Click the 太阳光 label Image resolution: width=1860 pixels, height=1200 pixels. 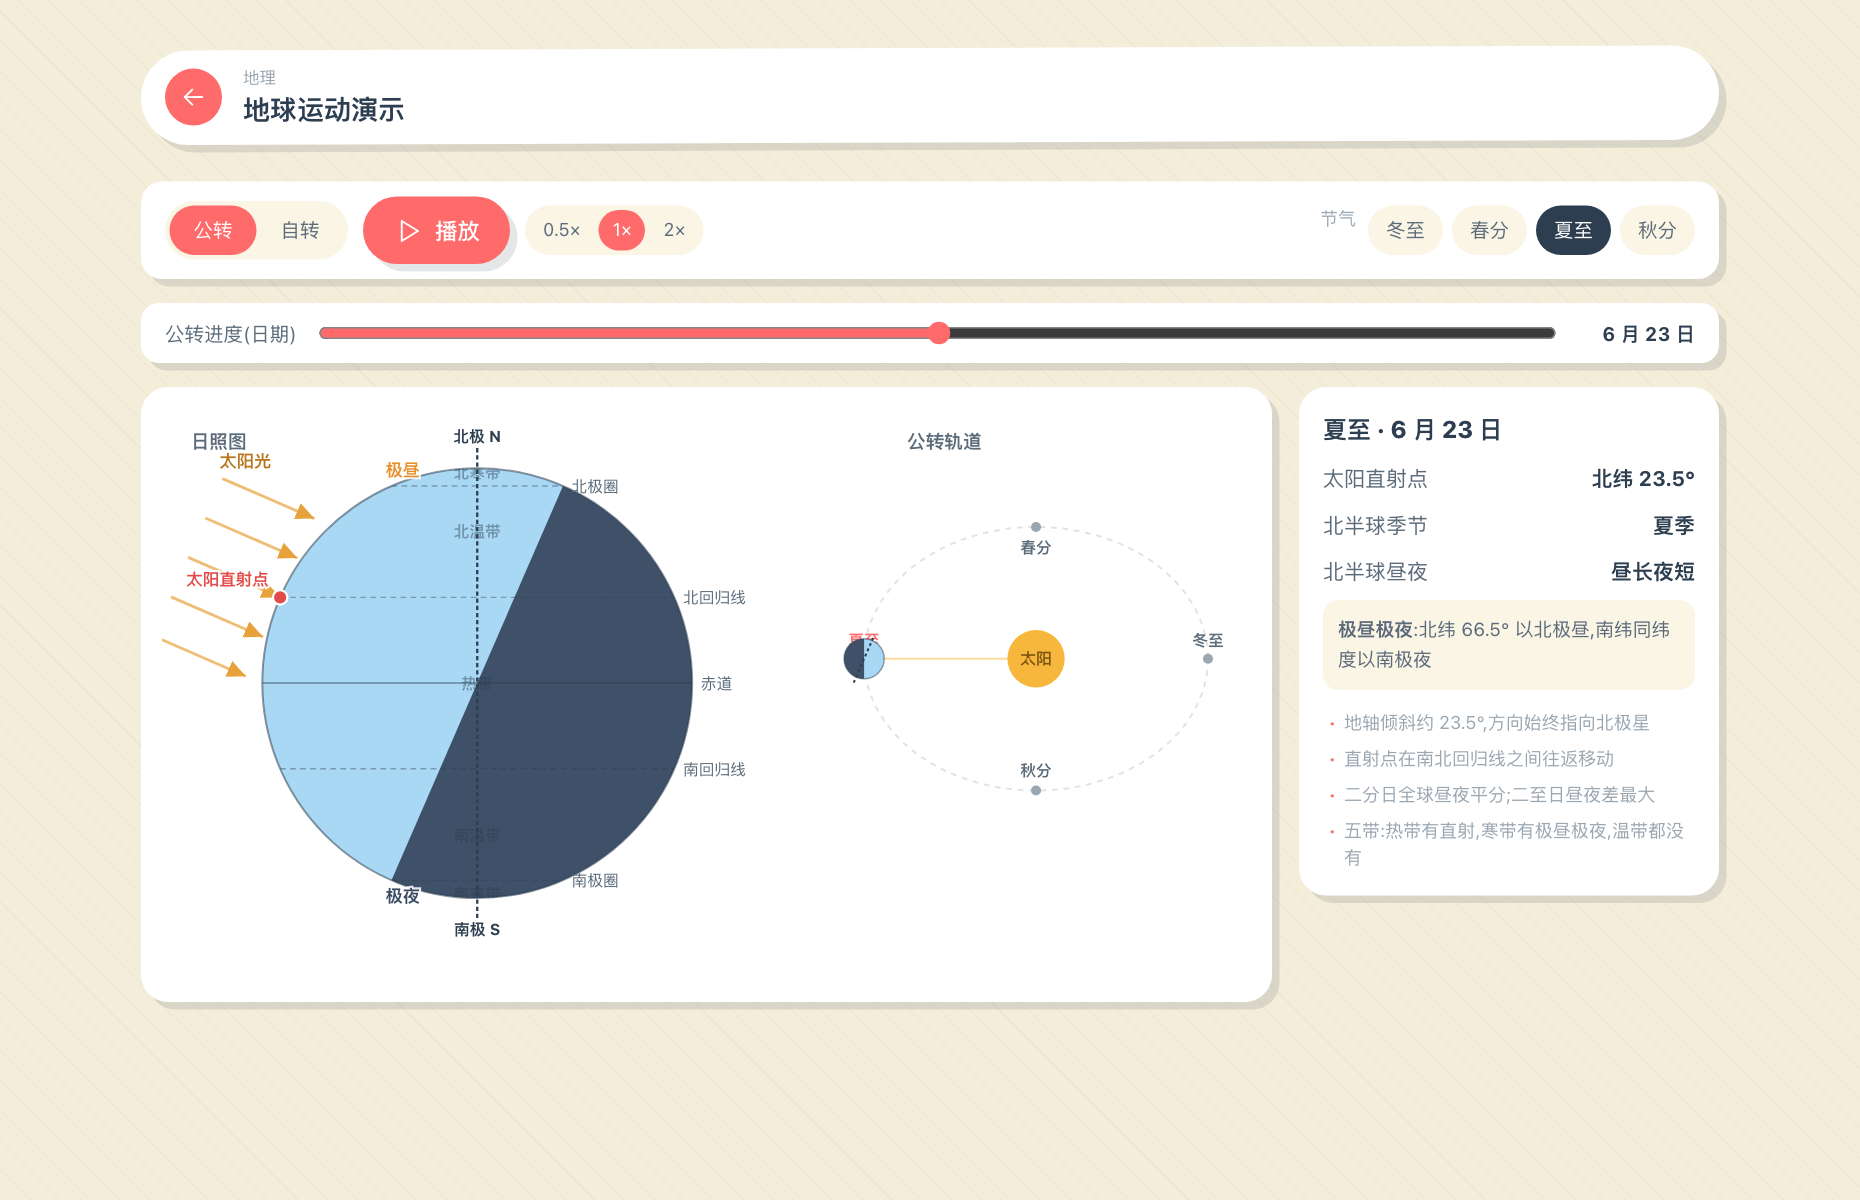tap(245, 461)
